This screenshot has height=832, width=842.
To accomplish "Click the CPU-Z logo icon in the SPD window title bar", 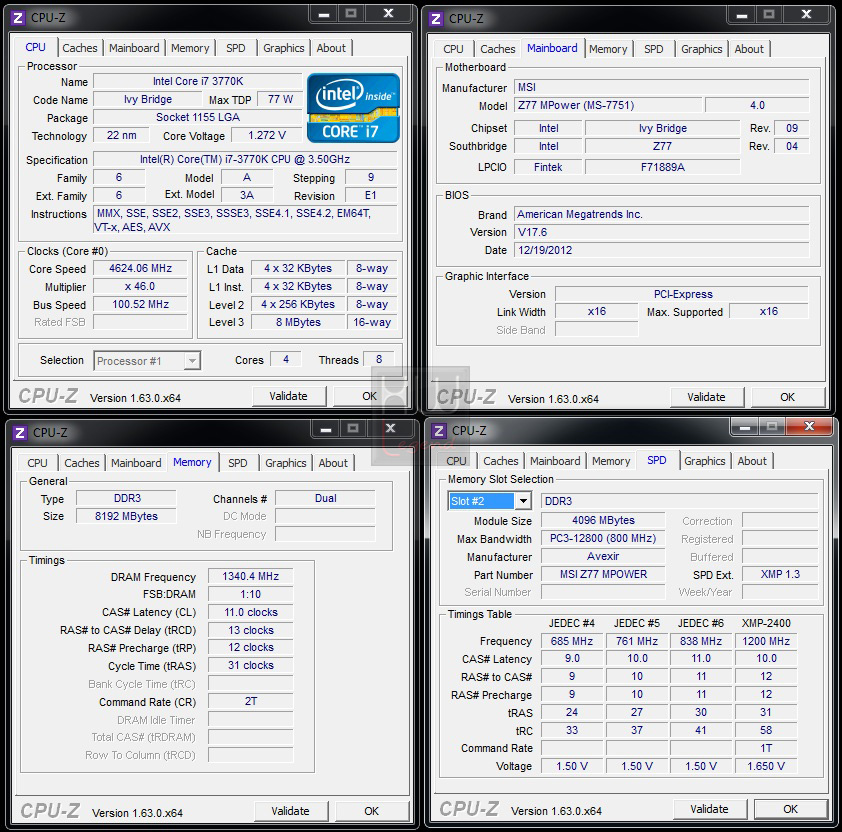I will [x=439, y=431].
